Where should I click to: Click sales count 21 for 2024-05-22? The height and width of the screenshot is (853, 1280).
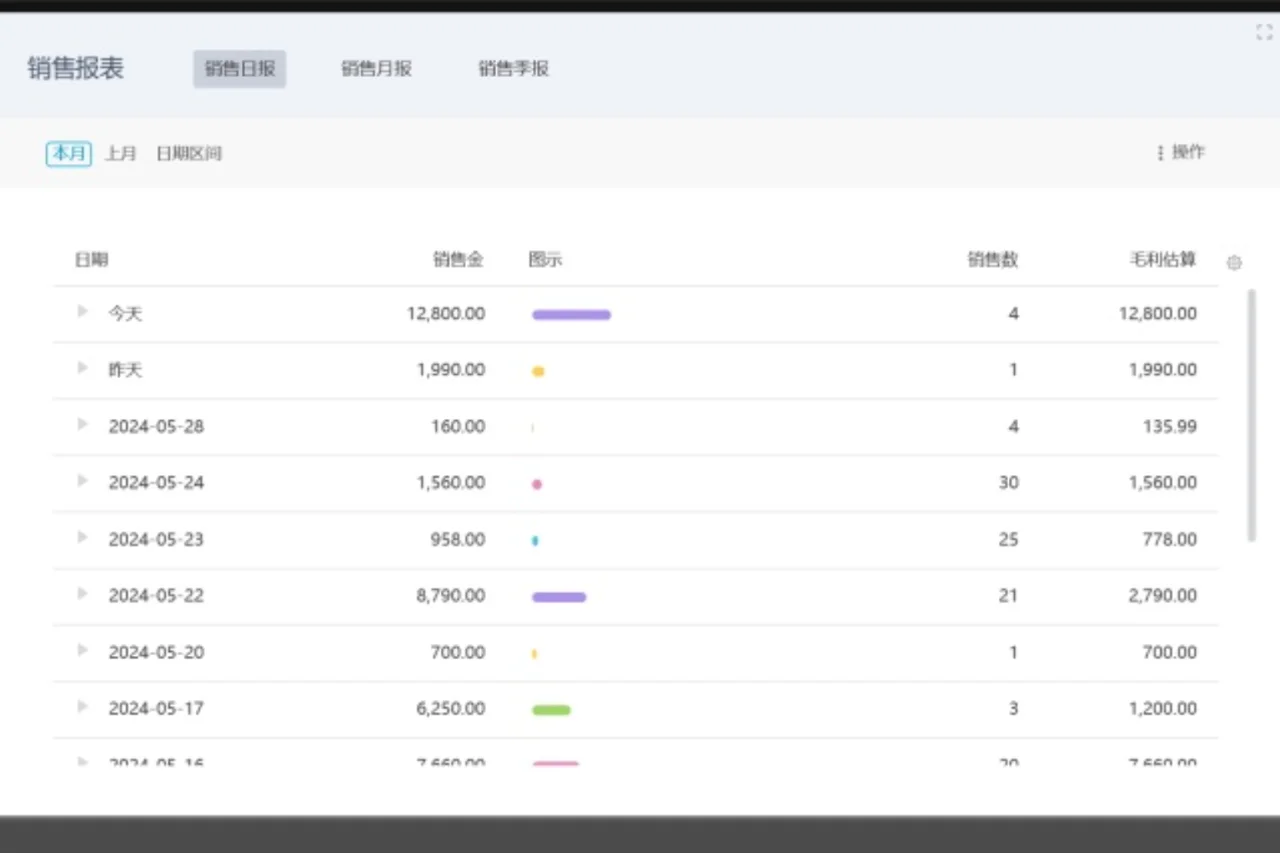(x=1008, y=595)
